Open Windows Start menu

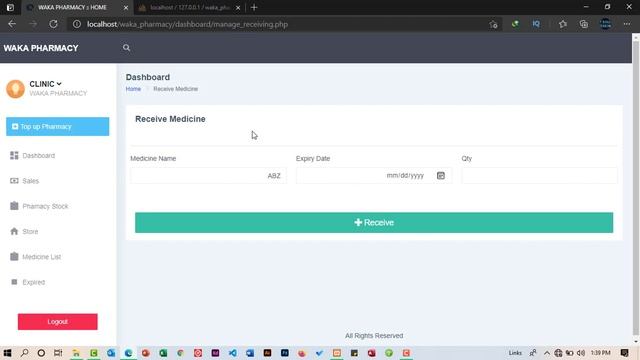(x=7, y=353)
